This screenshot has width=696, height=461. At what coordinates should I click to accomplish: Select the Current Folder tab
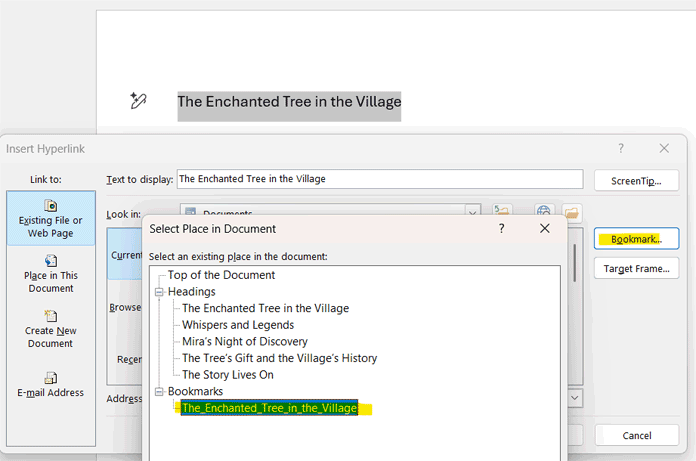(126, 255)
